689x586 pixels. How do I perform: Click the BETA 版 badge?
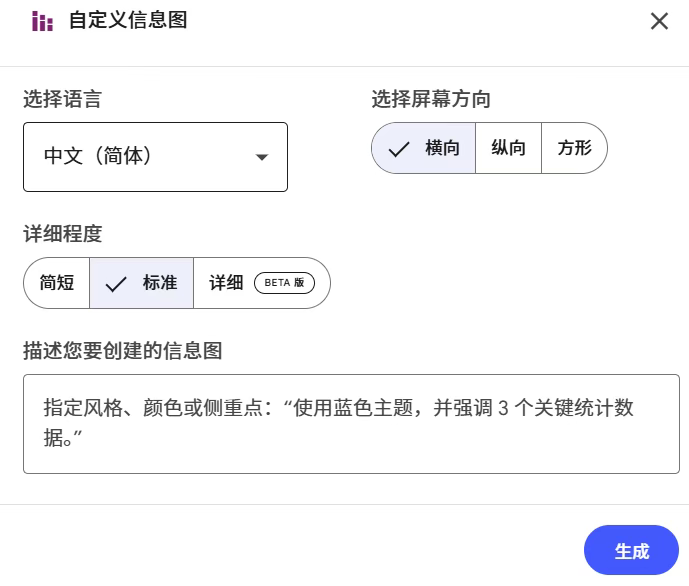pos(284,283)
